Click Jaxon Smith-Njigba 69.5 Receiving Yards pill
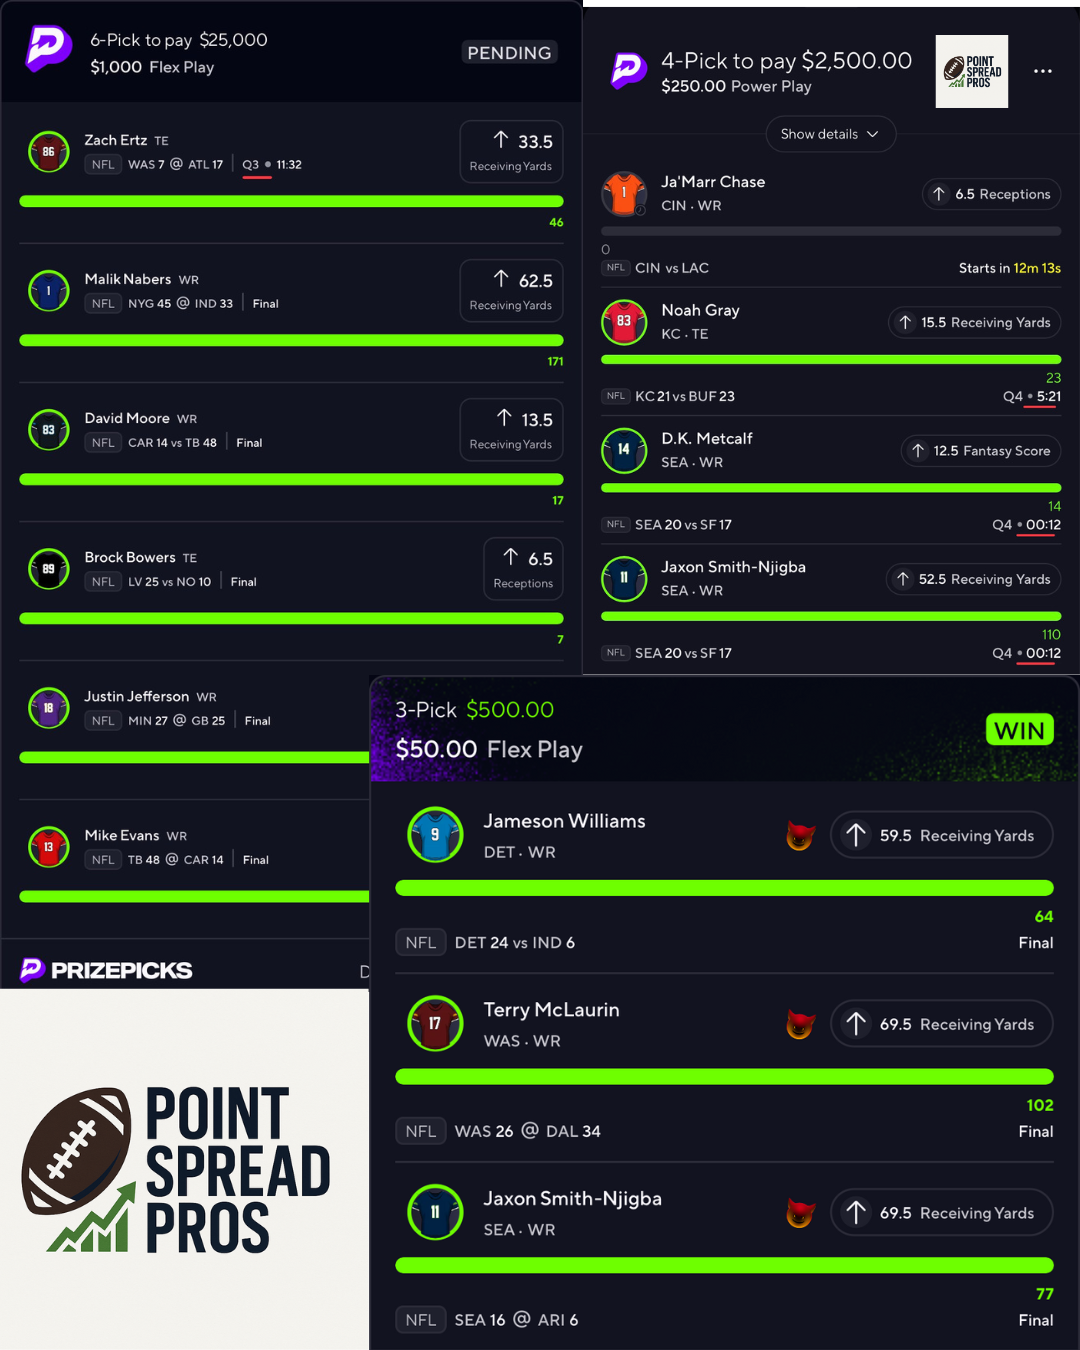The height and width of the screenshot is (1350, 1080). [x=941, y=1213]
